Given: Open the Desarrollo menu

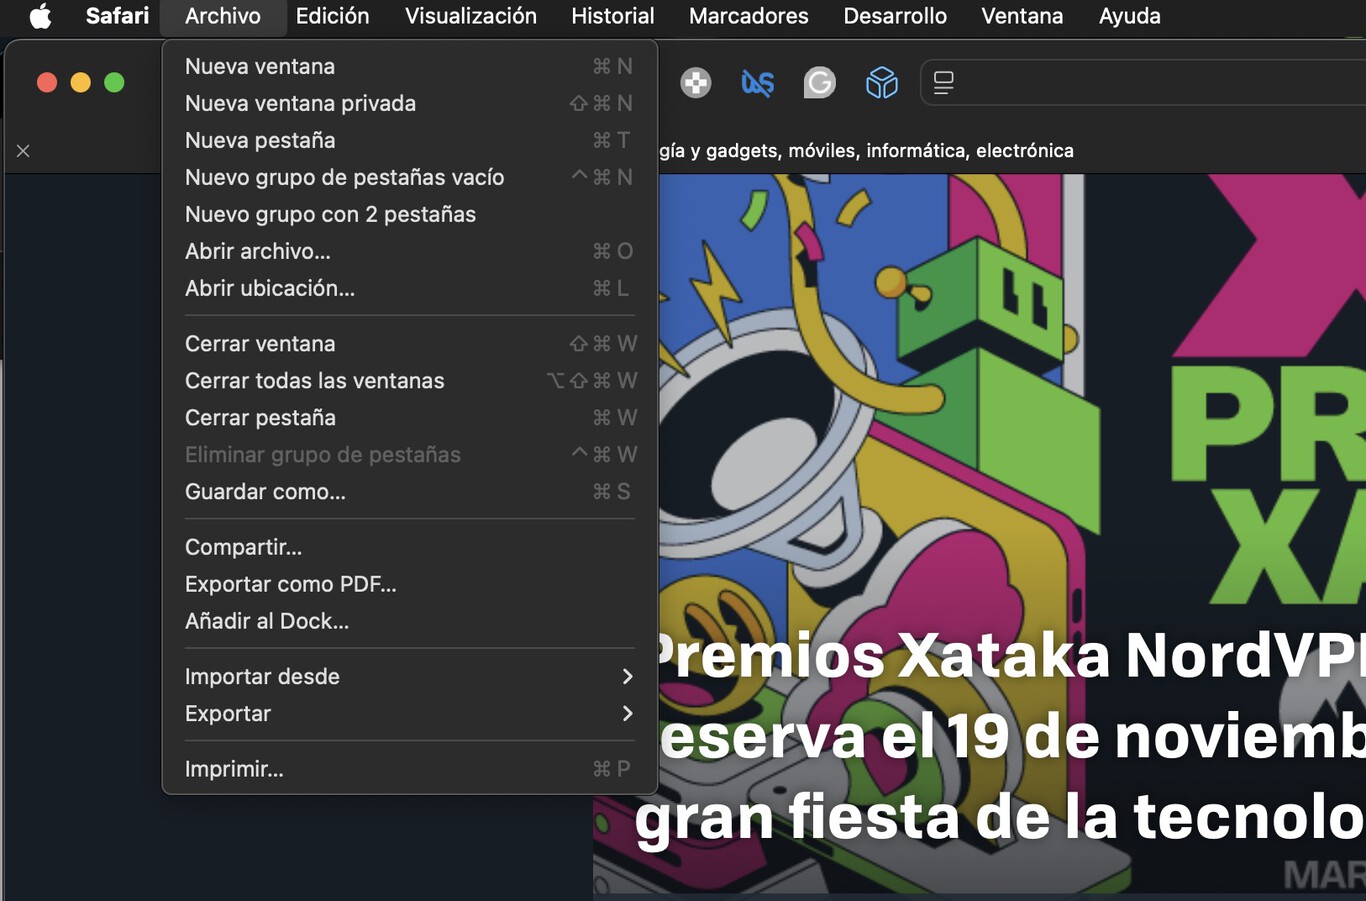Looking at the screenshot, I should tap(895, 16).
